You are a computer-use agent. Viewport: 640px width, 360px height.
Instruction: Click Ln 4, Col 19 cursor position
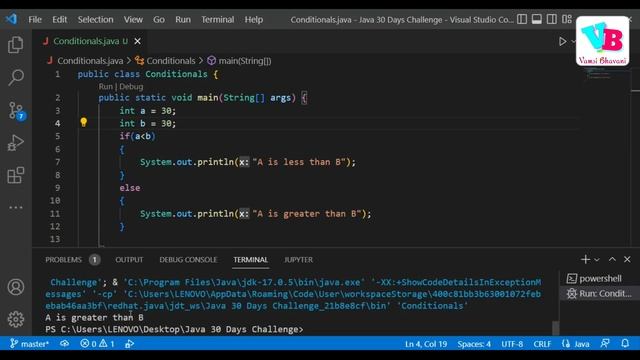point(426,344)
